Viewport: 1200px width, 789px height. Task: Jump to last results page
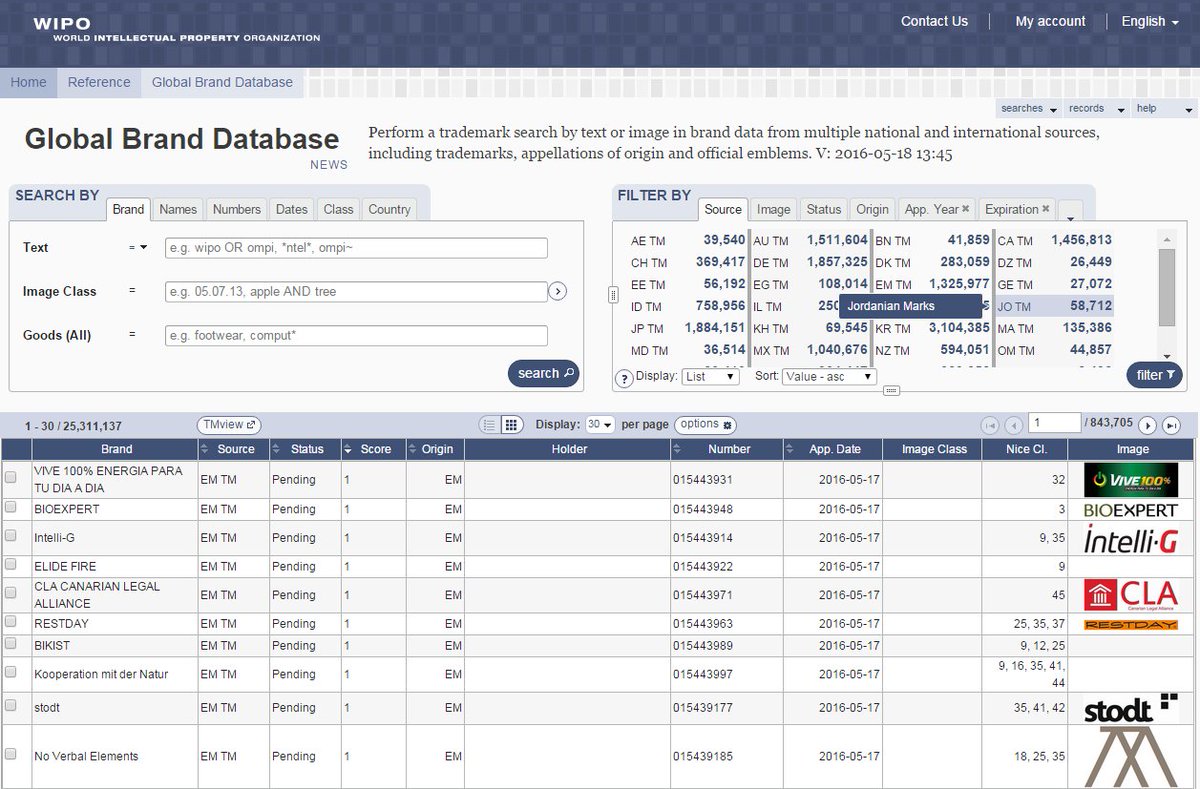1170,425
